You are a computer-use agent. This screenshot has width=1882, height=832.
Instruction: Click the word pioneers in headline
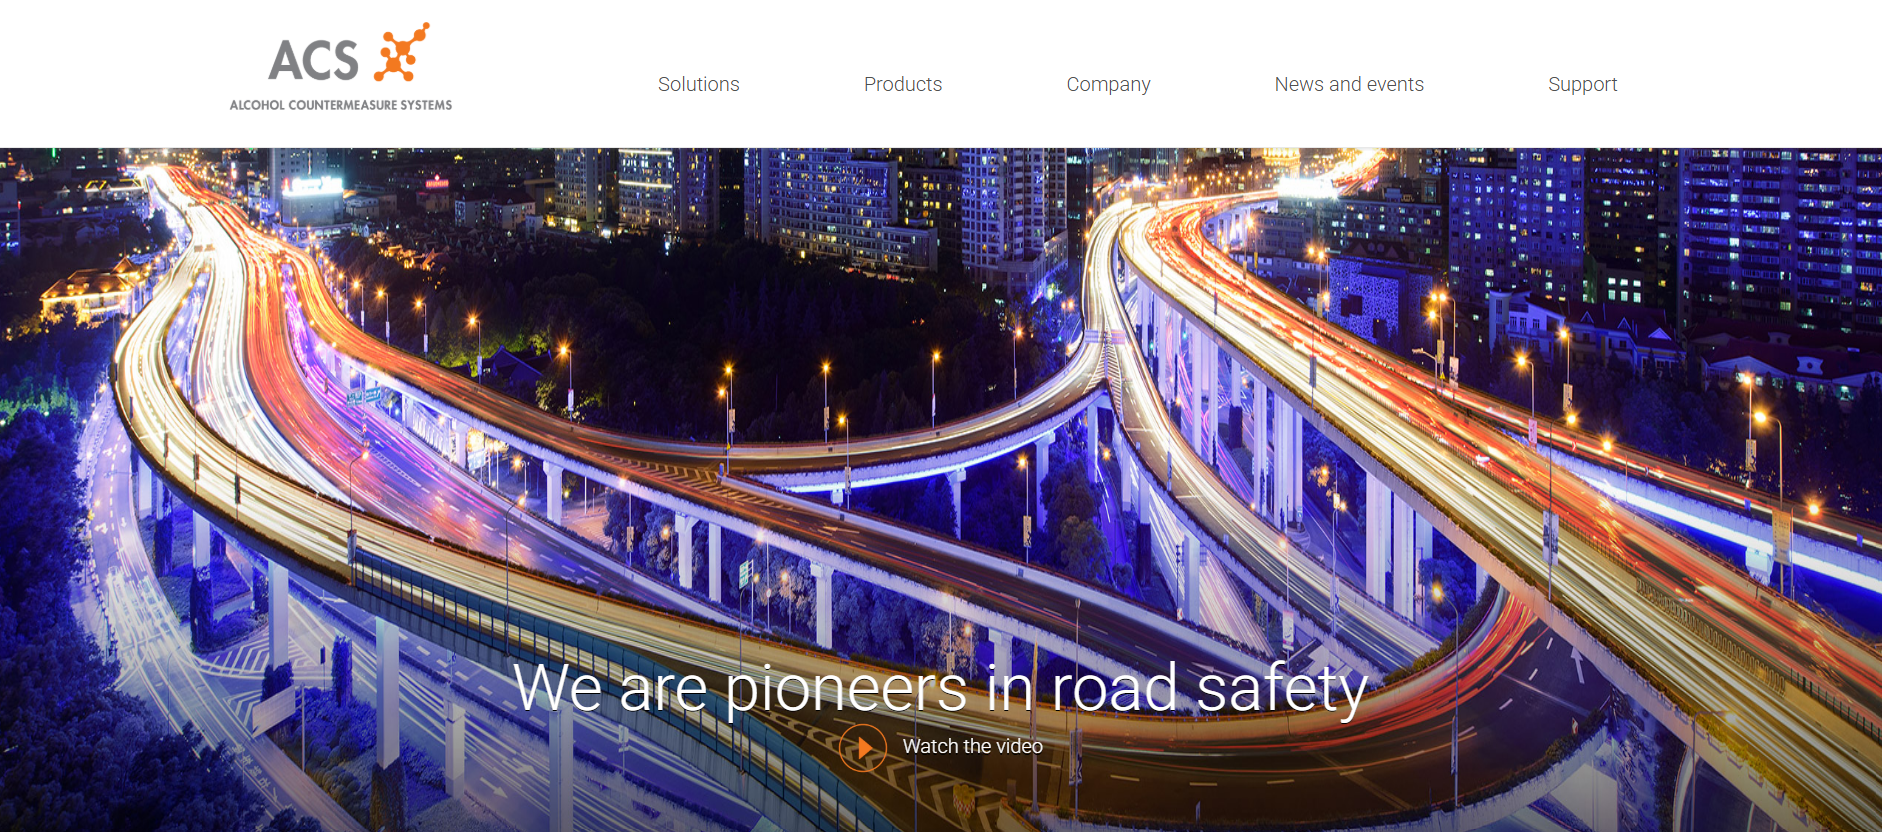(x=845, y=690)
